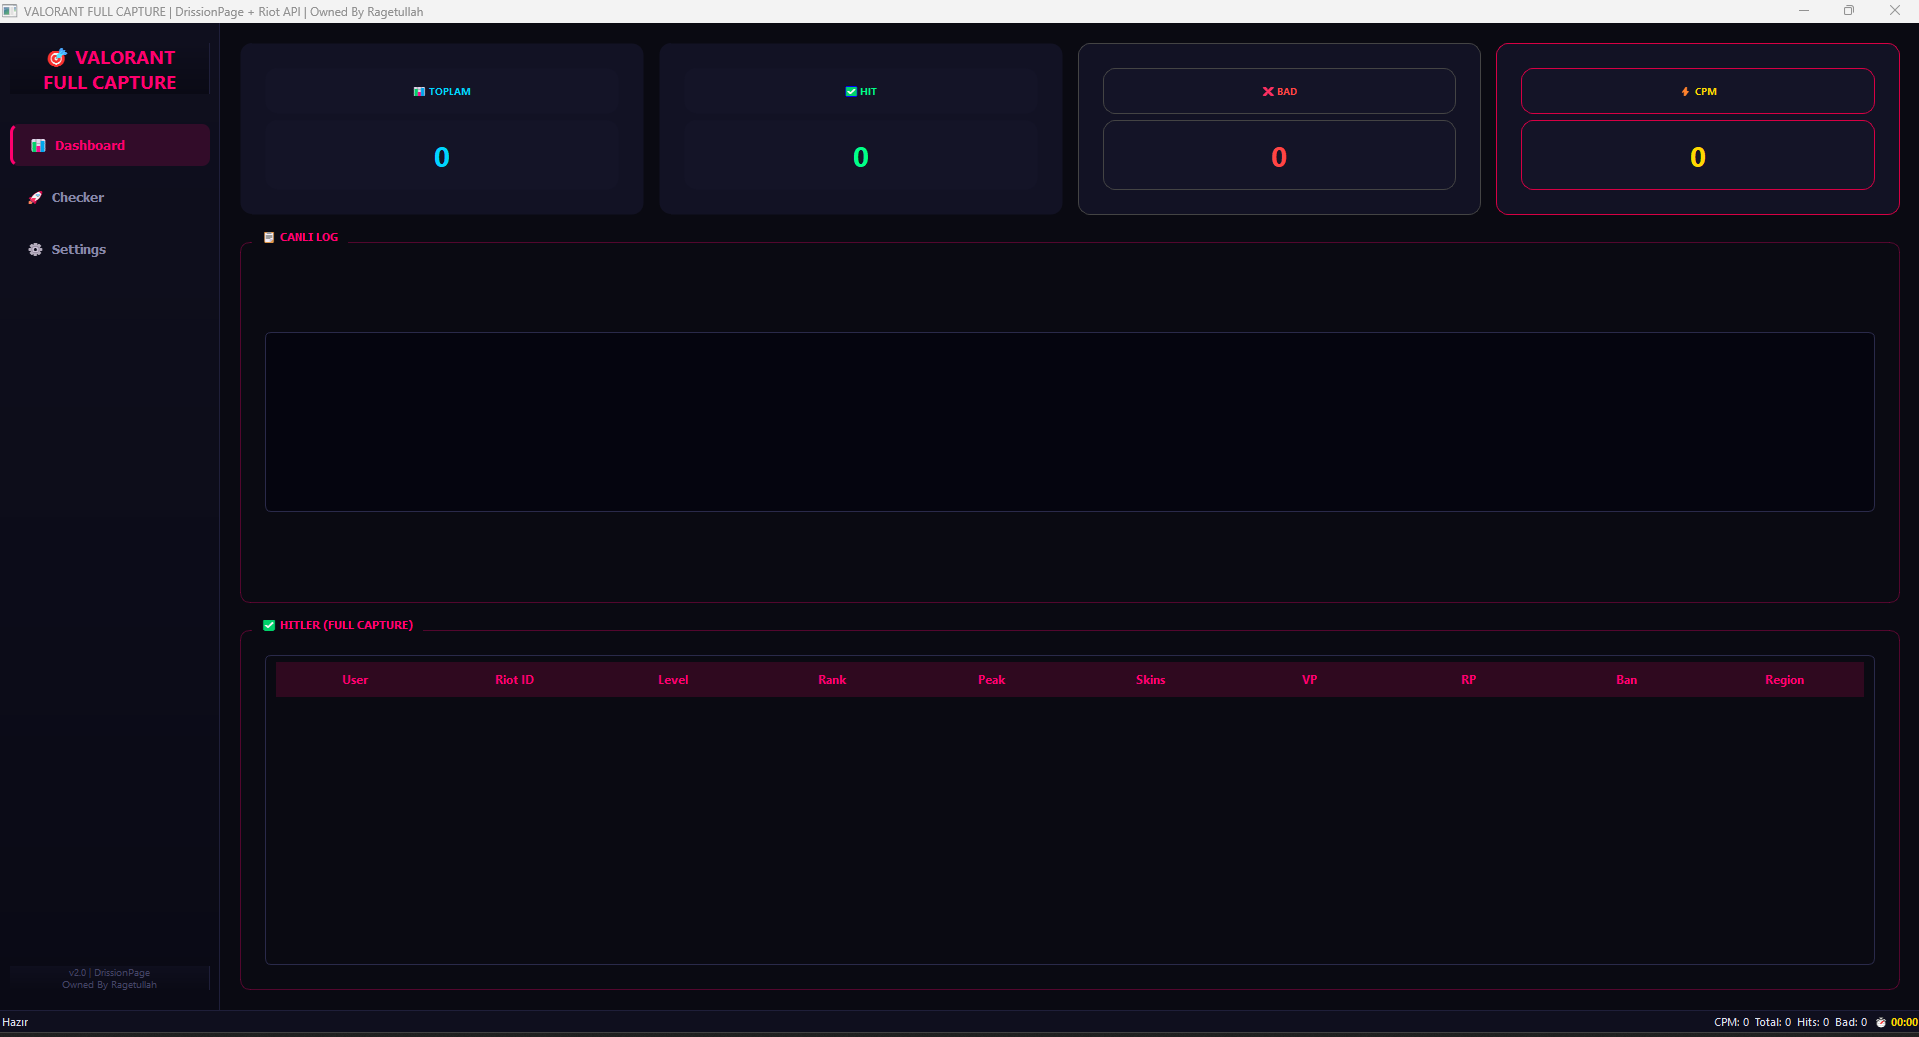Click "Total: 0" in the status bar
The width and height of the screenshot is (1919, 1037).
(x=1773, y=1022)
